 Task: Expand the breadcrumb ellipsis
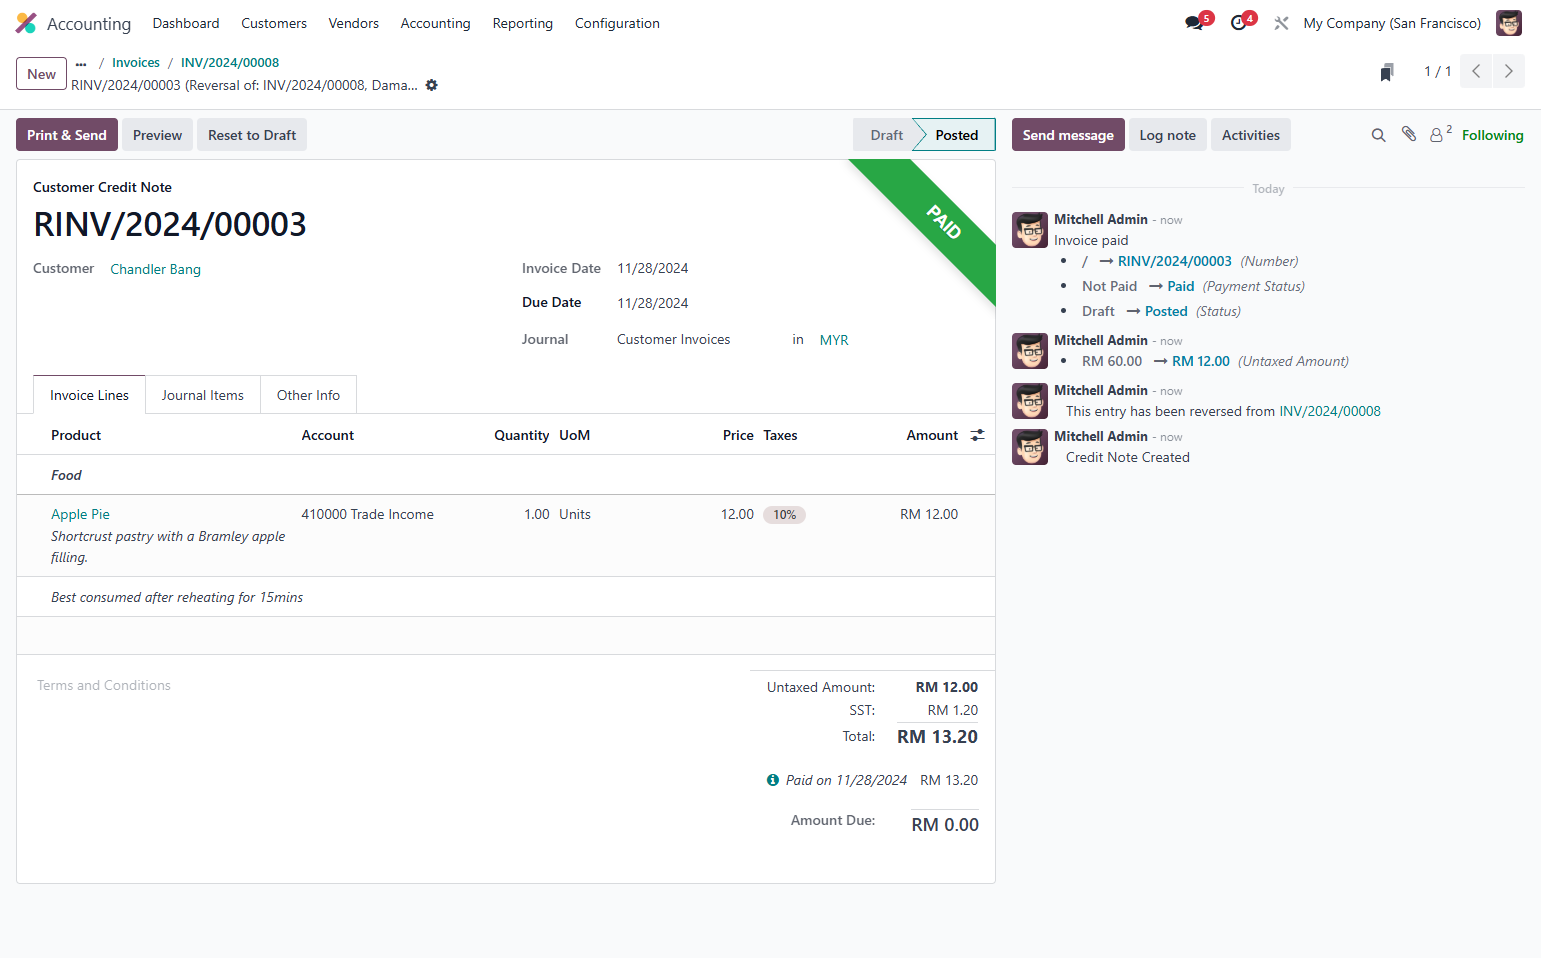pos(81,63)
